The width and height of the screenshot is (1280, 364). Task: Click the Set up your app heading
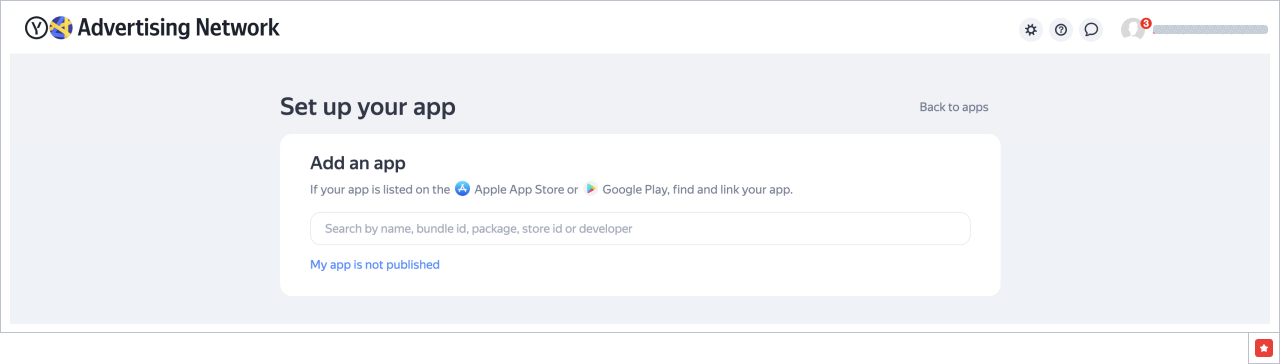point(368,107)
